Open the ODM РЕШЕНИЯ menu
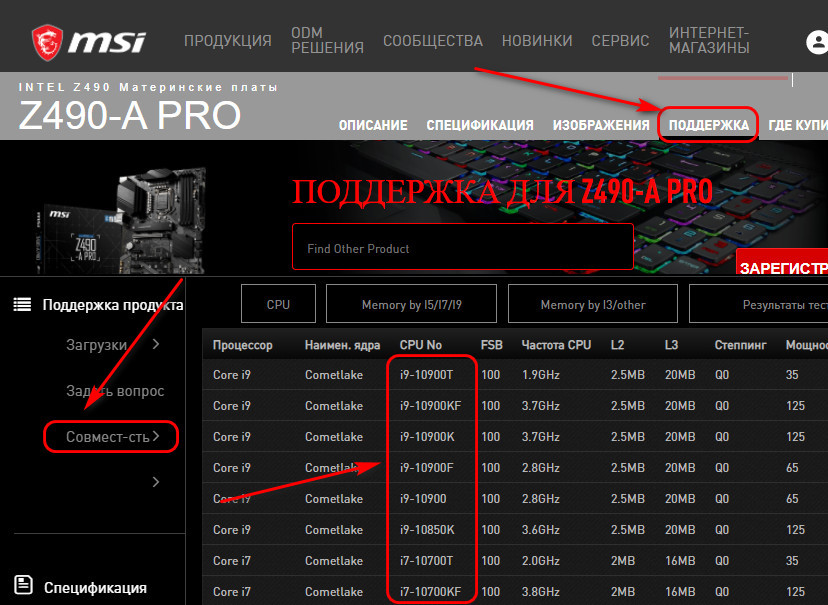This screenshot has height=605, width=828. pos(327,41)
